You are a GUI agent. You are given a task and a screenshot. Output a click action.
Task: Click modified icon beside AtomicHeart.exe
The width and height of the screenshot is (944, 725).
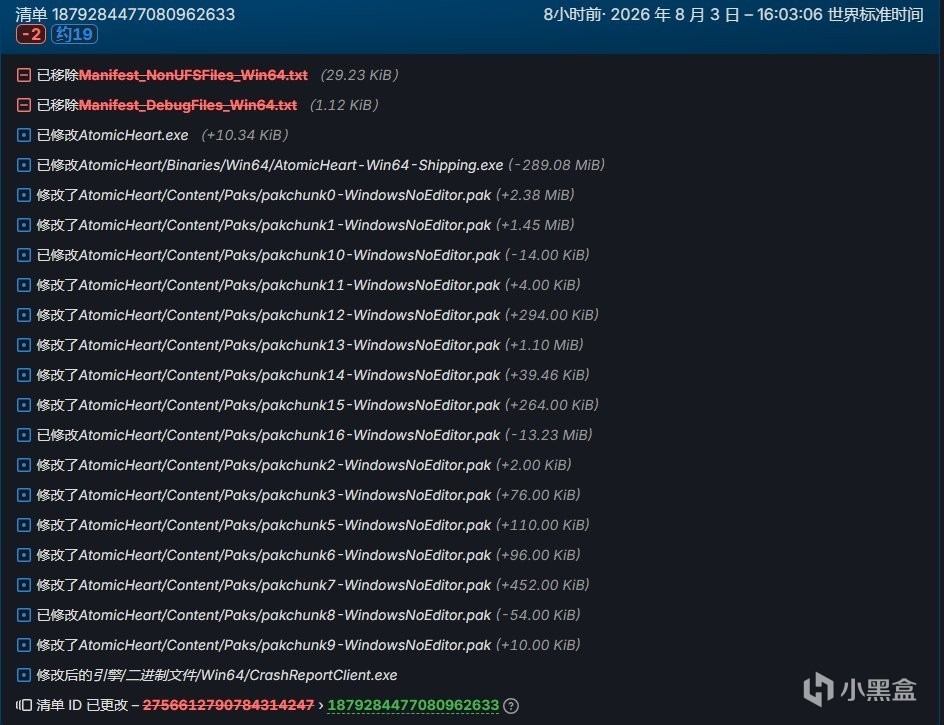[x=24, y=135]
